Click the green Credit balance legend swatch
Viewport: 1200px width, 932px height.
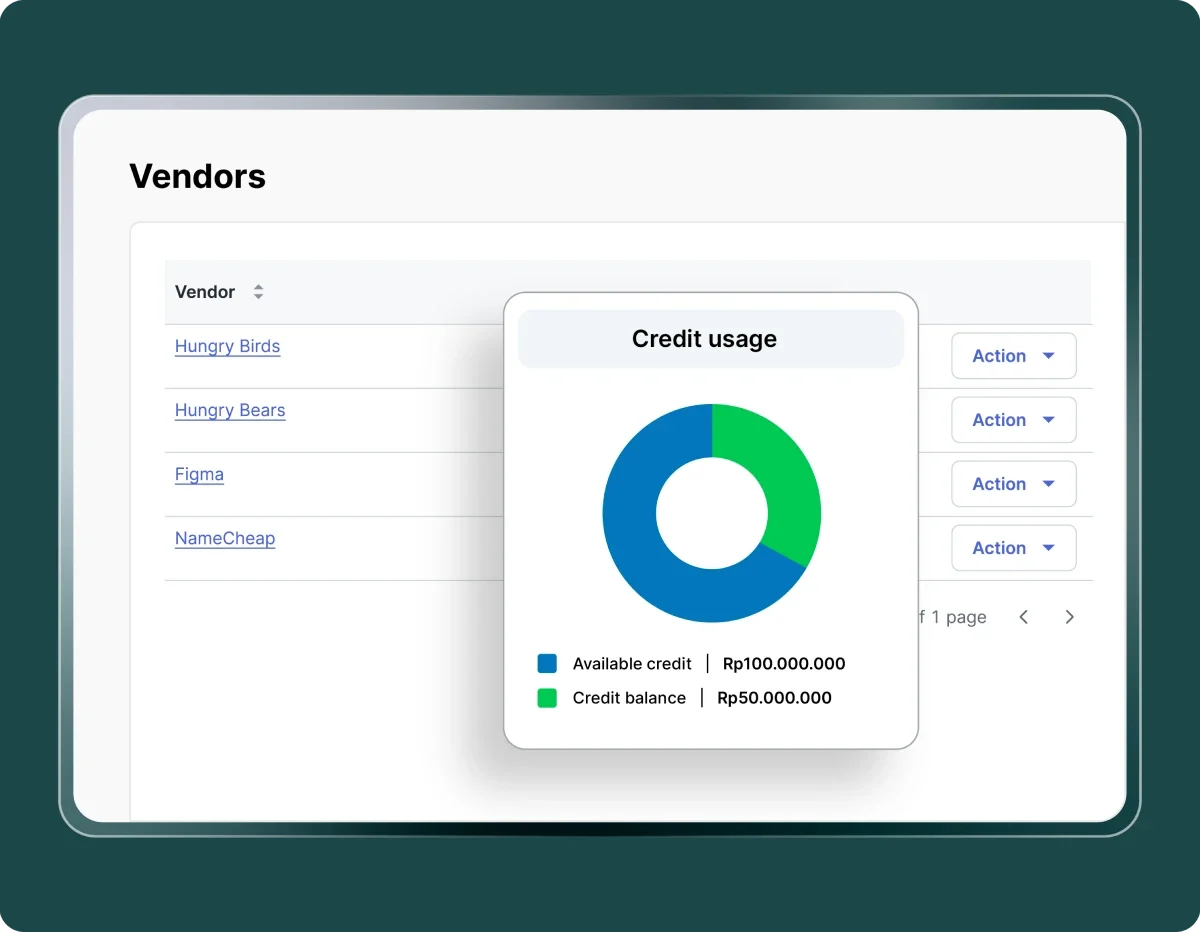coord(547,698)
